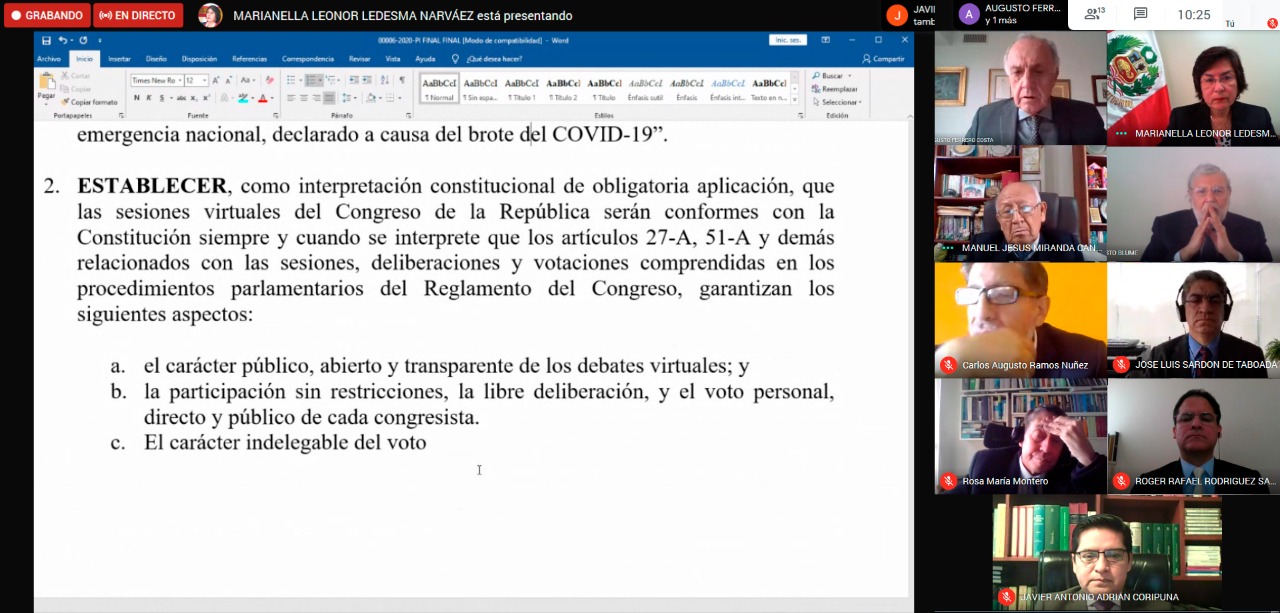Toggle bold (N) formatting
This screenshot has height=613, width=1280.
pos(136,98)
